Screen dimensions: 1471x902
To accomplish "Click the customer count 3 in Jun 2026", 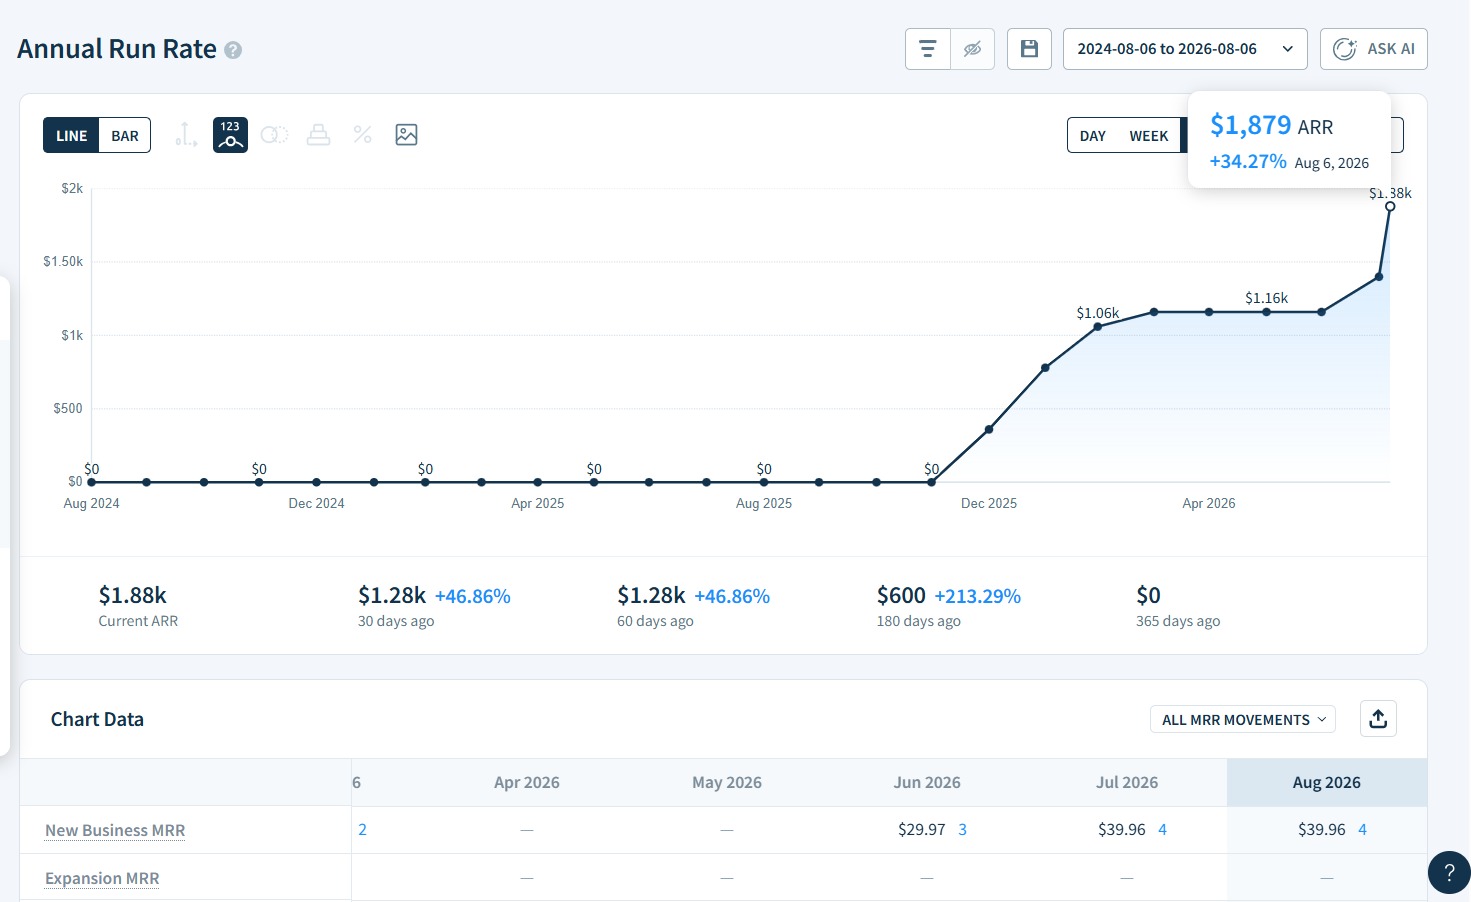I will [962, 830].
